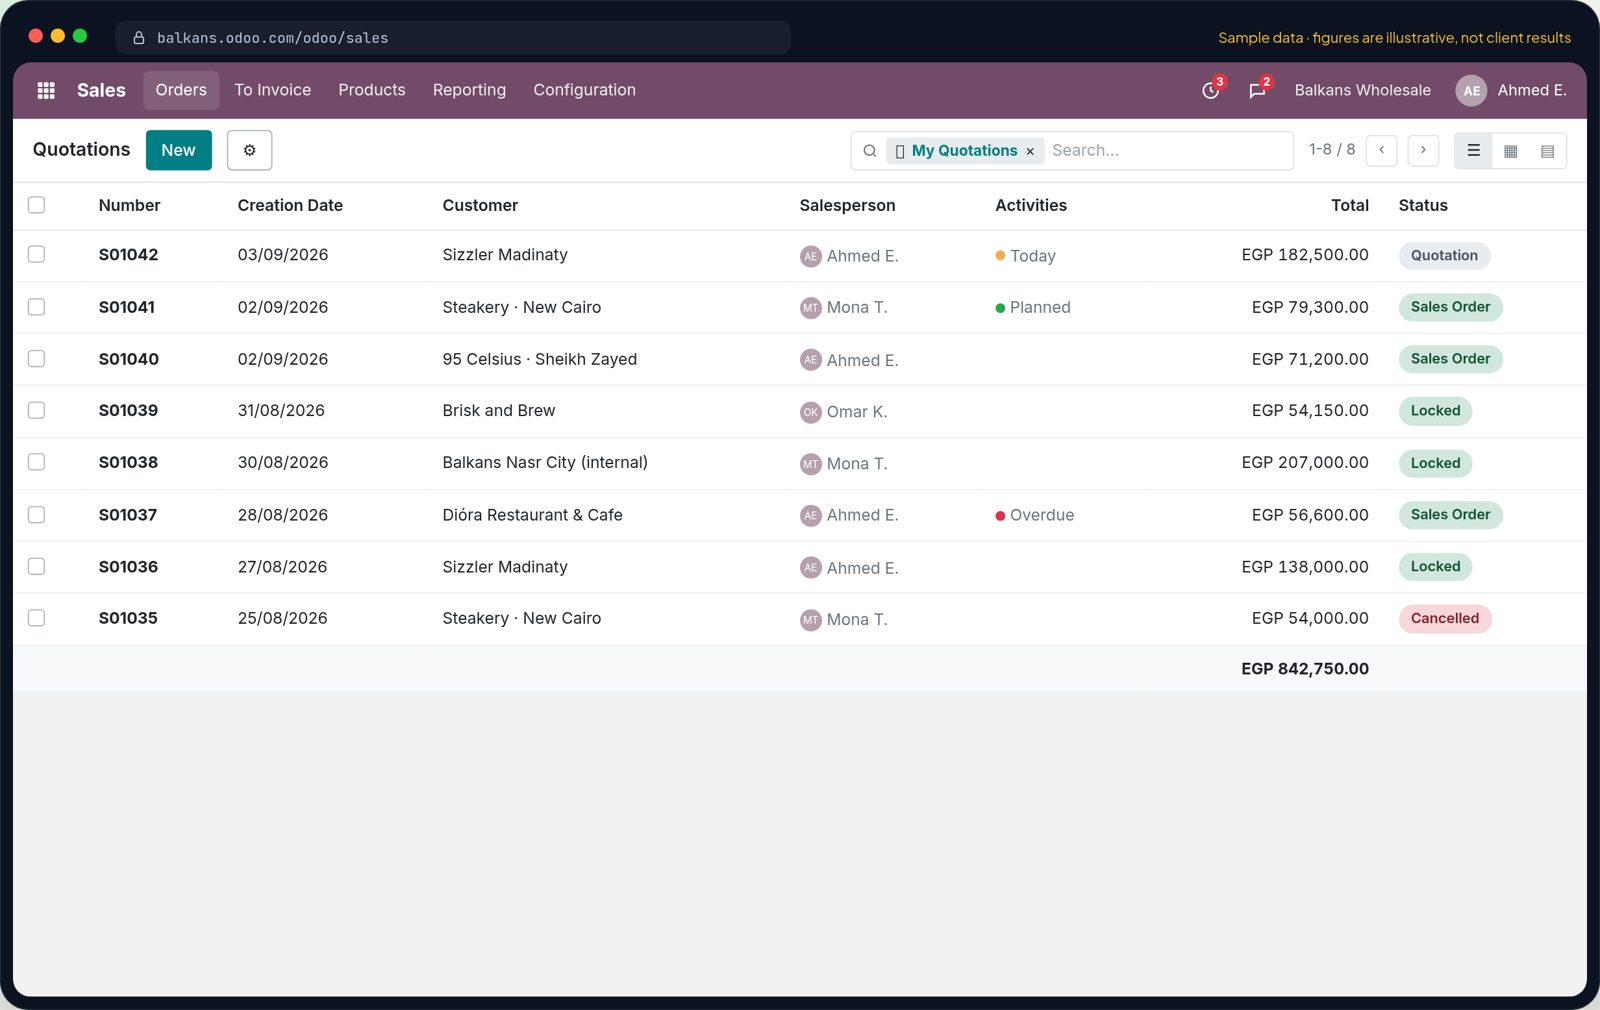Open the apps grid menu icon
This screenshot has width=1600, height=1010.
point(46,90)
